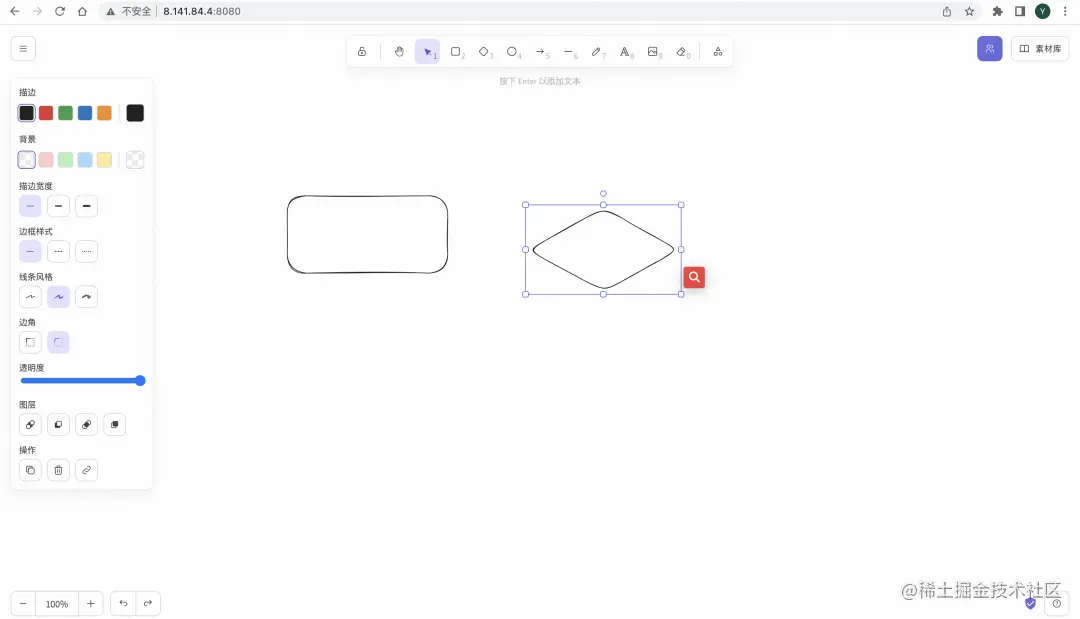Zoom out with minus button
Screen dimensions: 1080x619
(23, 604)
